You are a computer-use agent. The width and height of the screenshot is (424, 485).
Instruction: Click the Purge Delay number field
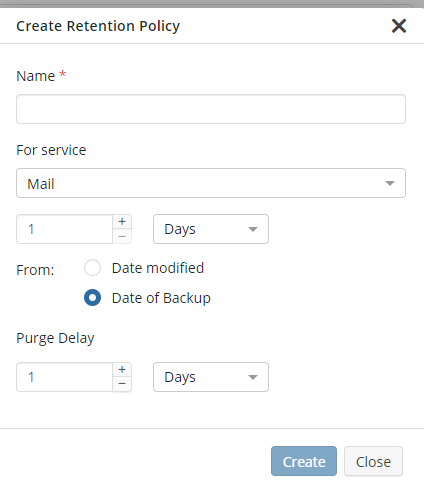pyautogui.click(x=65, y=377)
